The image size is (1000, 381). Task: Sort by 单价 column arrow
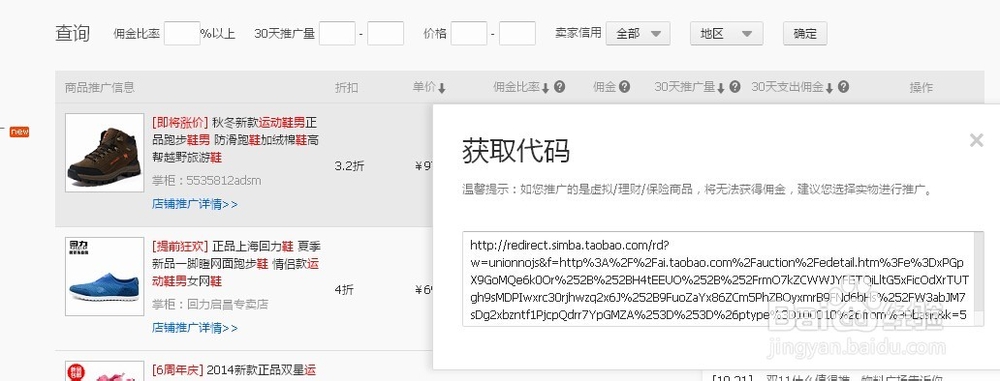[441, 88]
